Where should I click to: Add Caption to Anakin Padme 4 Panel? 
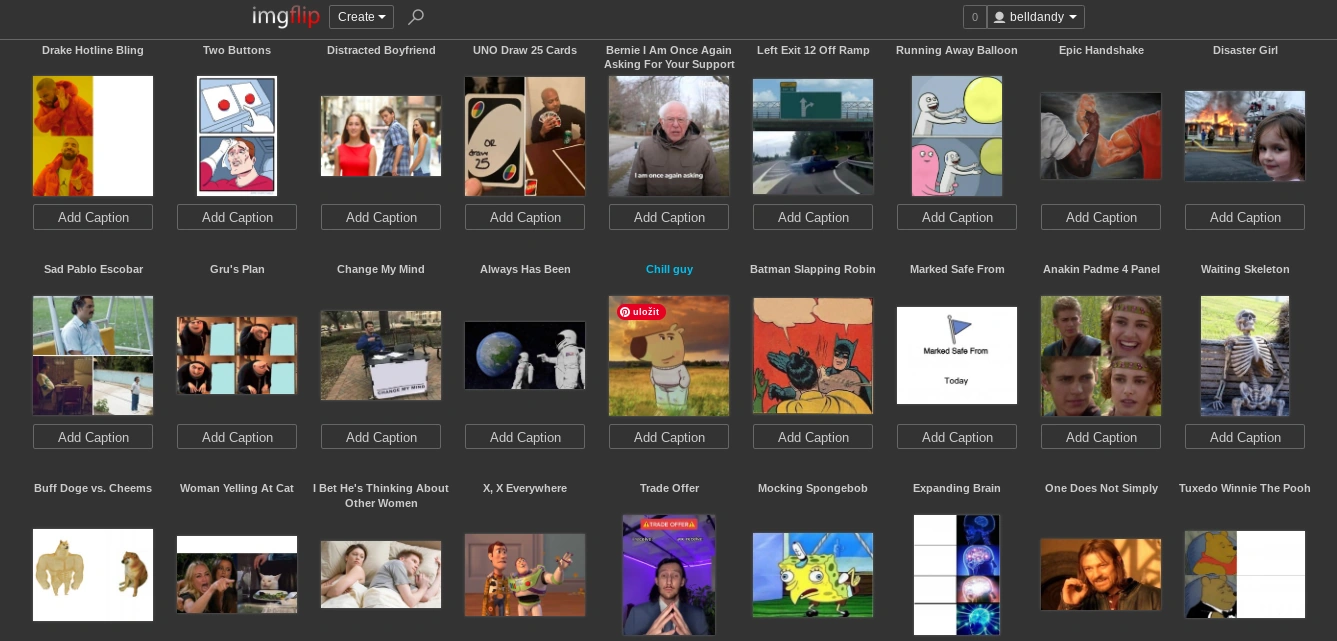[x=1101, y=437]
